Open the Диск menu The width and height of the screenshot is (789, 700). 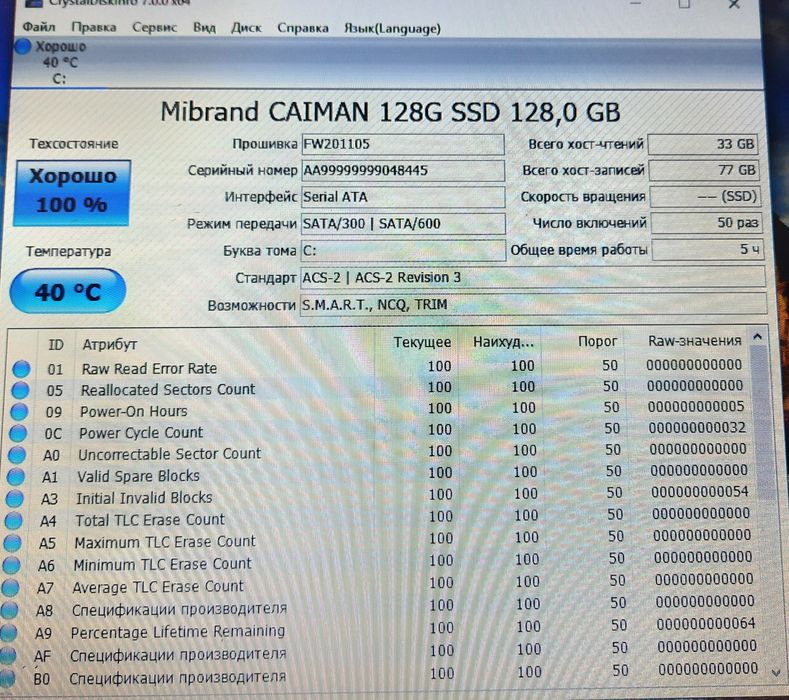(246, 28)
